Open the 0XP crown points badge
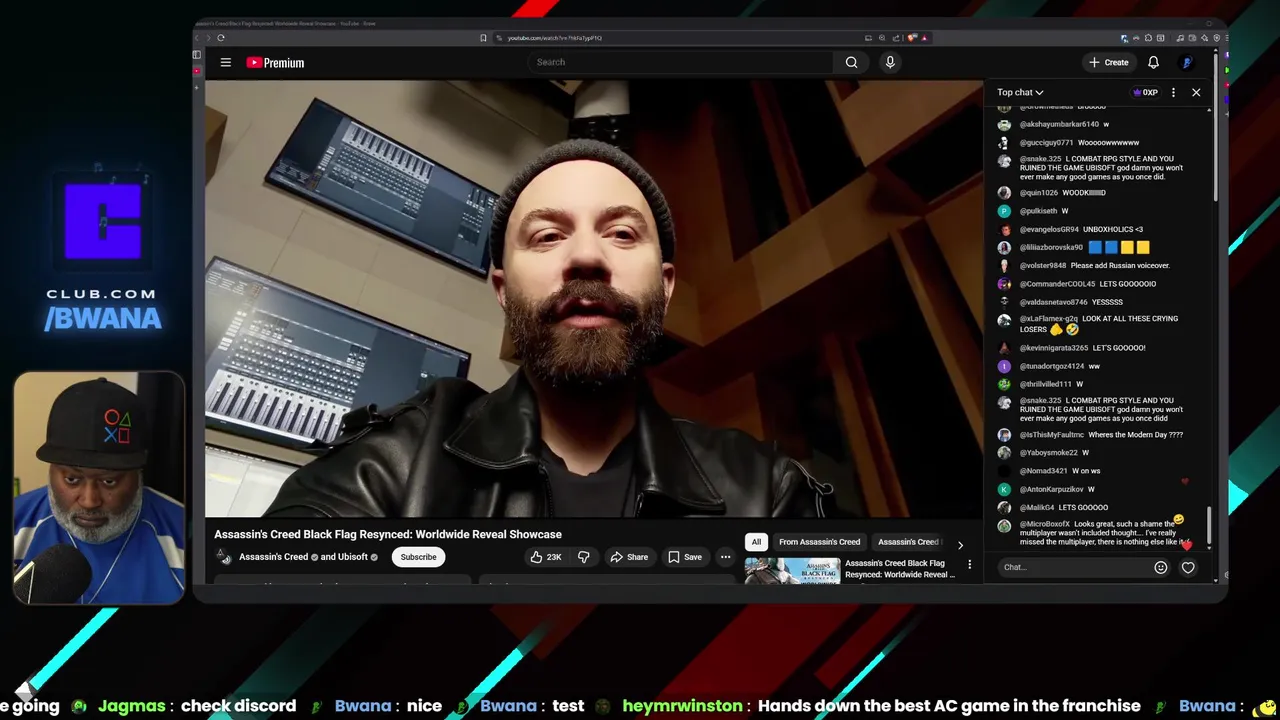The height and width of the screenshot is (720, 1280). (x=1146, y=92)
